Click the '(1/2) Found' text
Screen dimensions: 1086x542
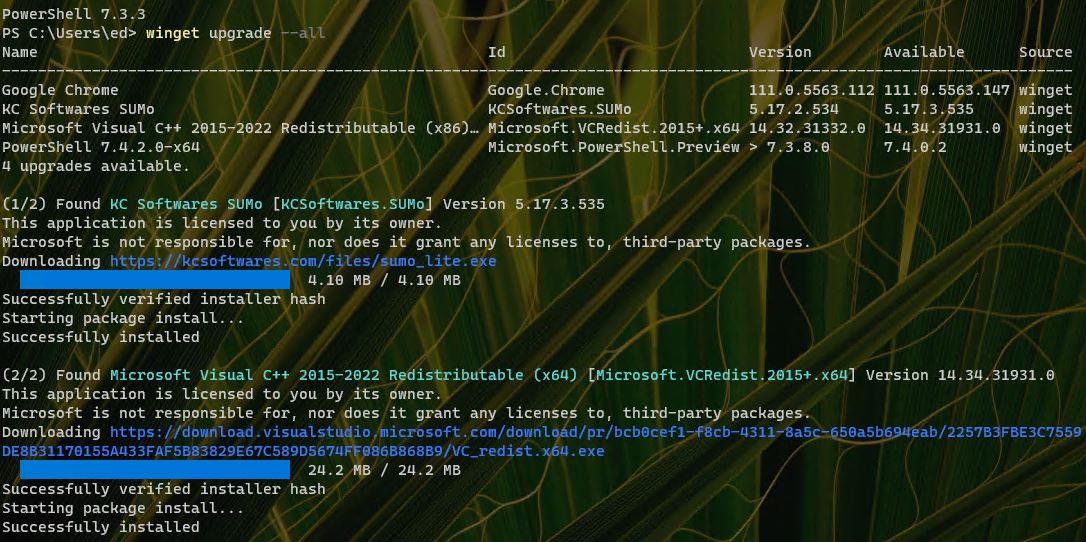(x=52, y=204)
